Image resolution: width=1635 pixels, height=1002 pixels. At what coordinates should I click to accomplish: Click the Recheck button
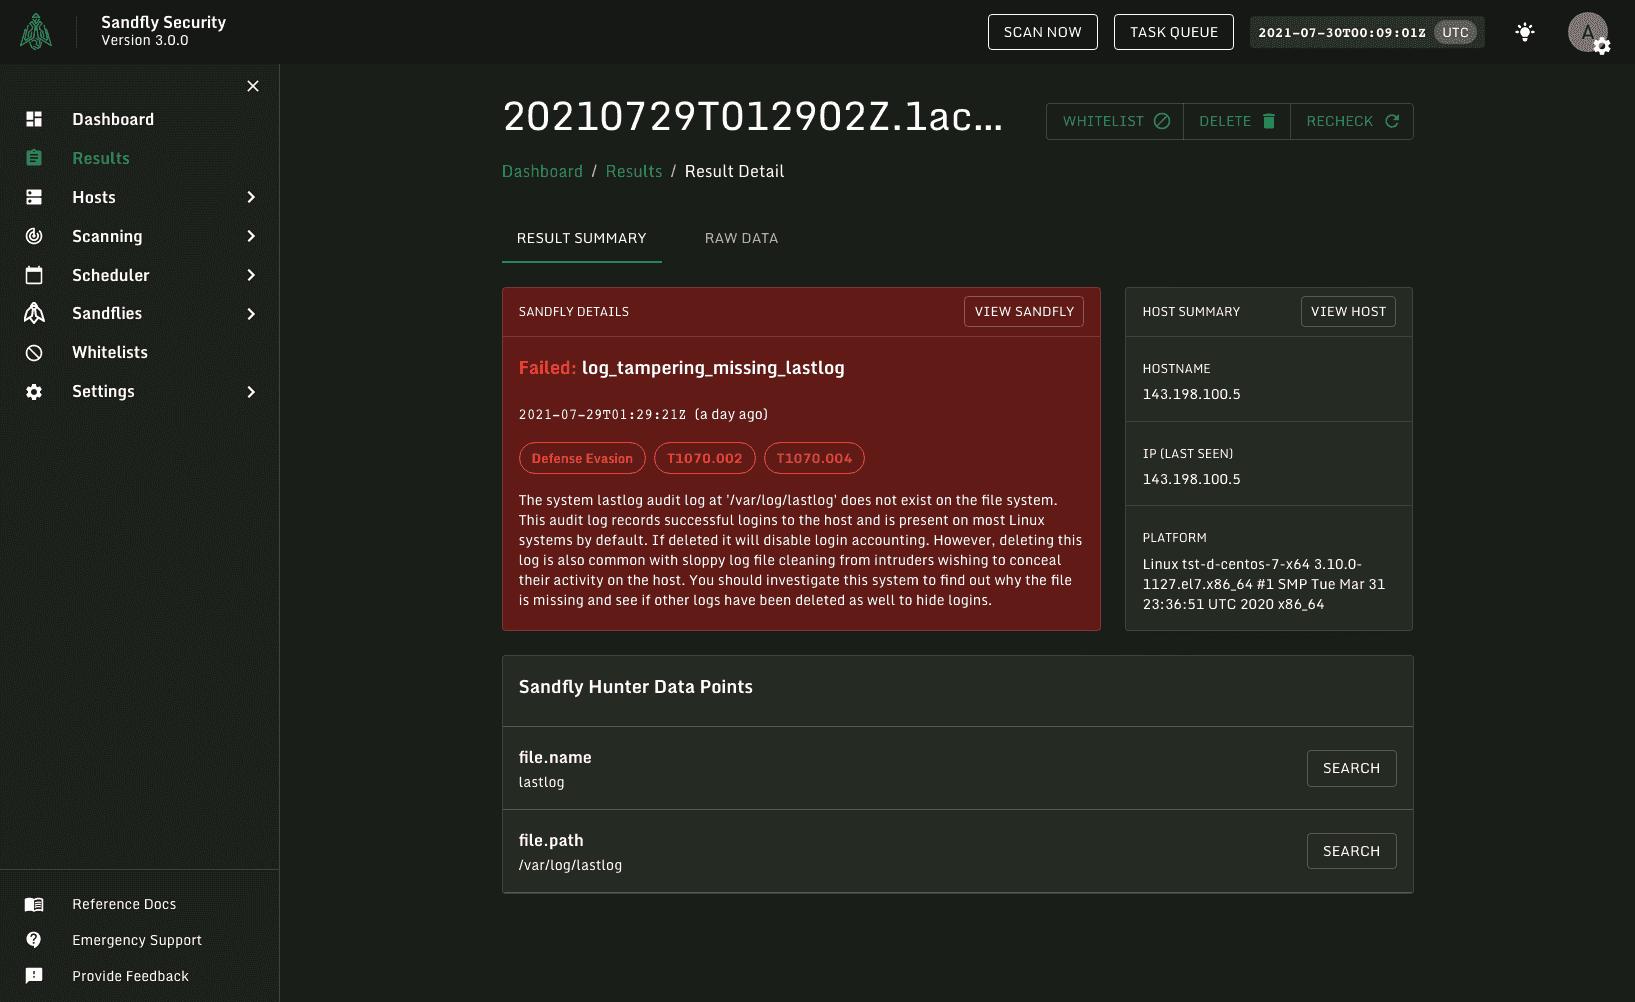[1352, 121]
